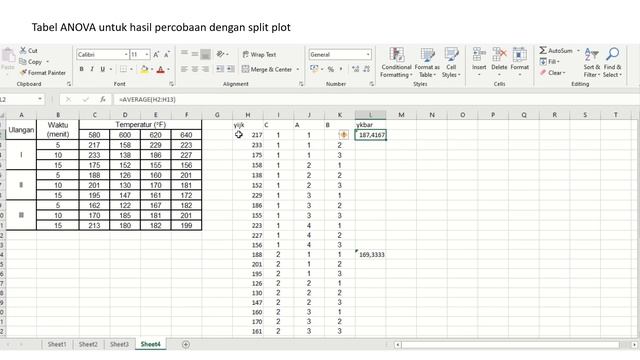
Task: Switch to Sheet3 tab
Action: pyautogui.click(x=119, y=344)
